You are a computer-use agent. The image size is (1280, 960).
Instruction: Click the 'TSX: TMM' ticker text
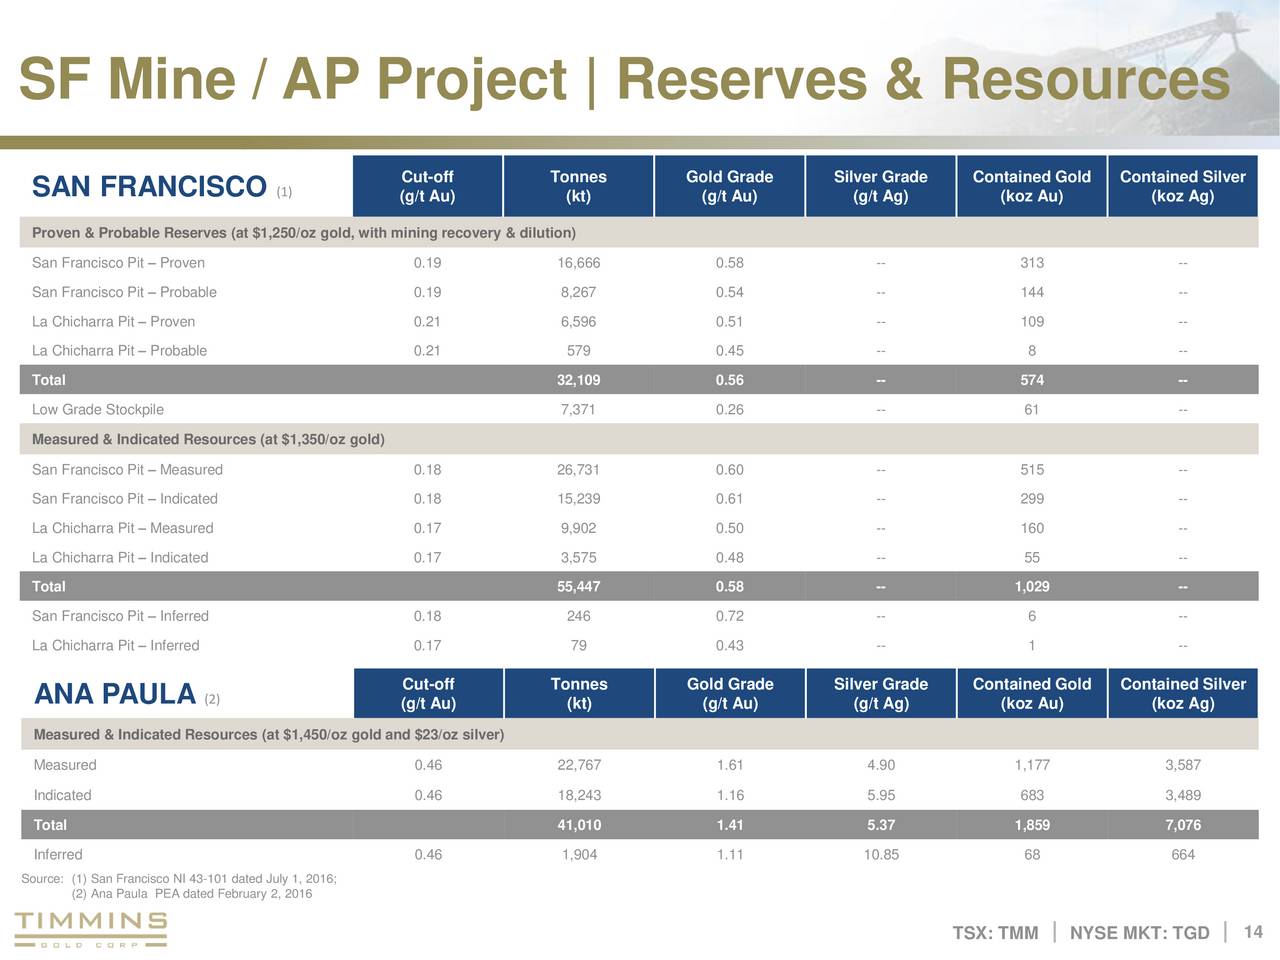995,933
